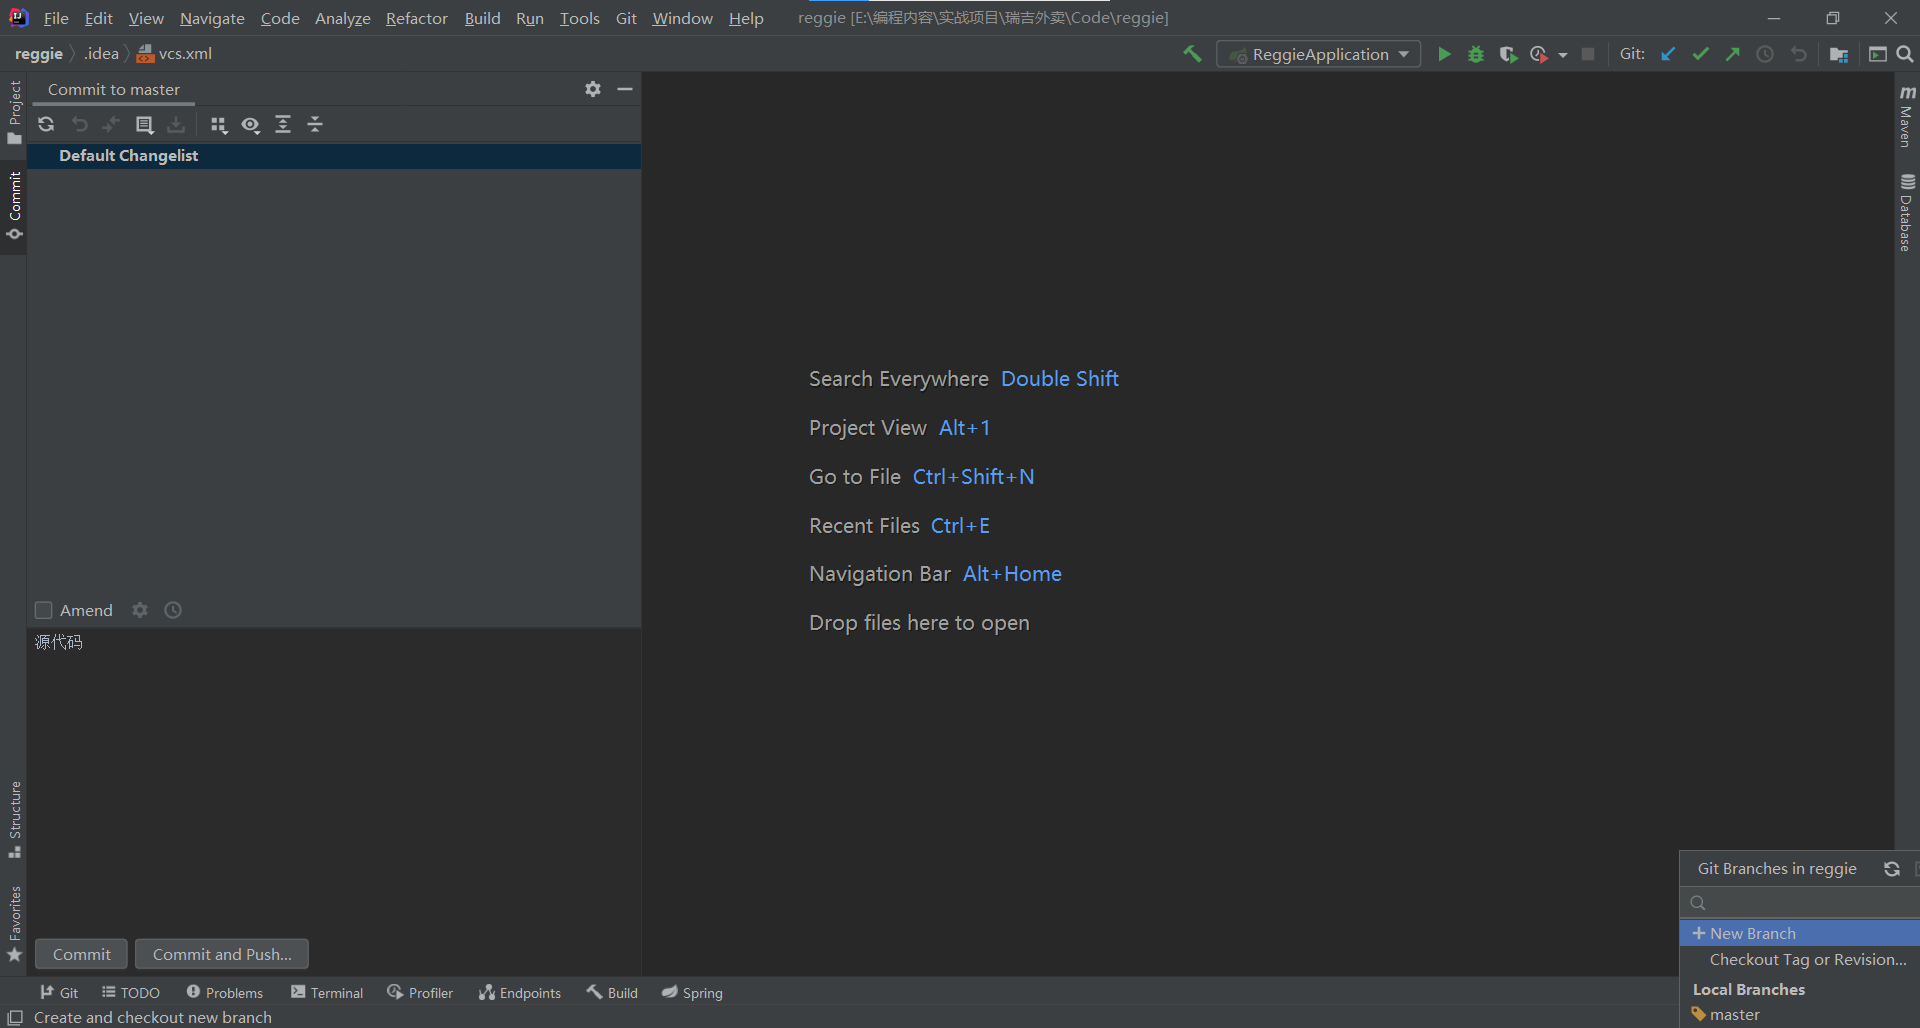
Task: Build the project with hammer icon
Action: [1192, 54]
